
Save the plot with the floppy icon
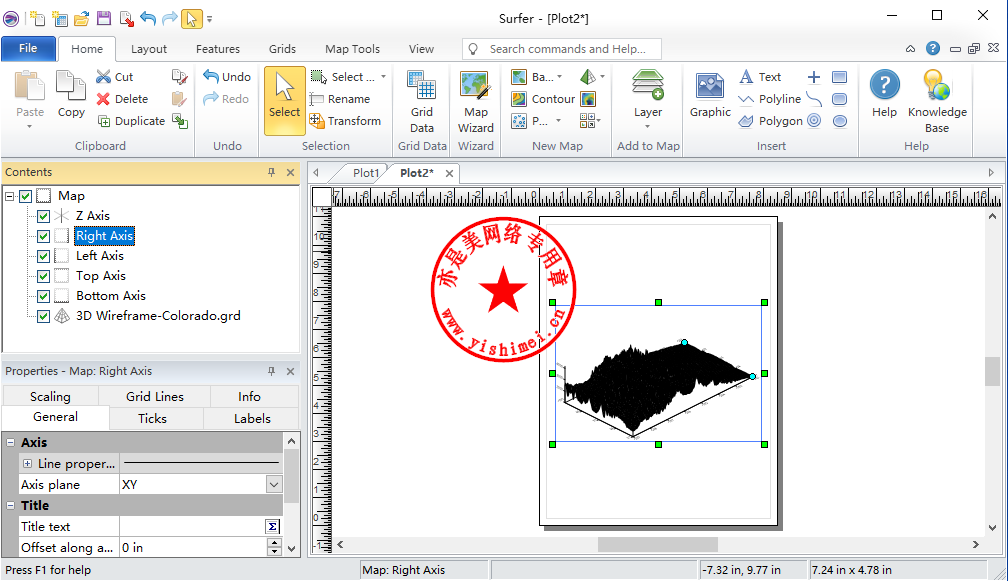pyautogui.click(x=104, y=19)
